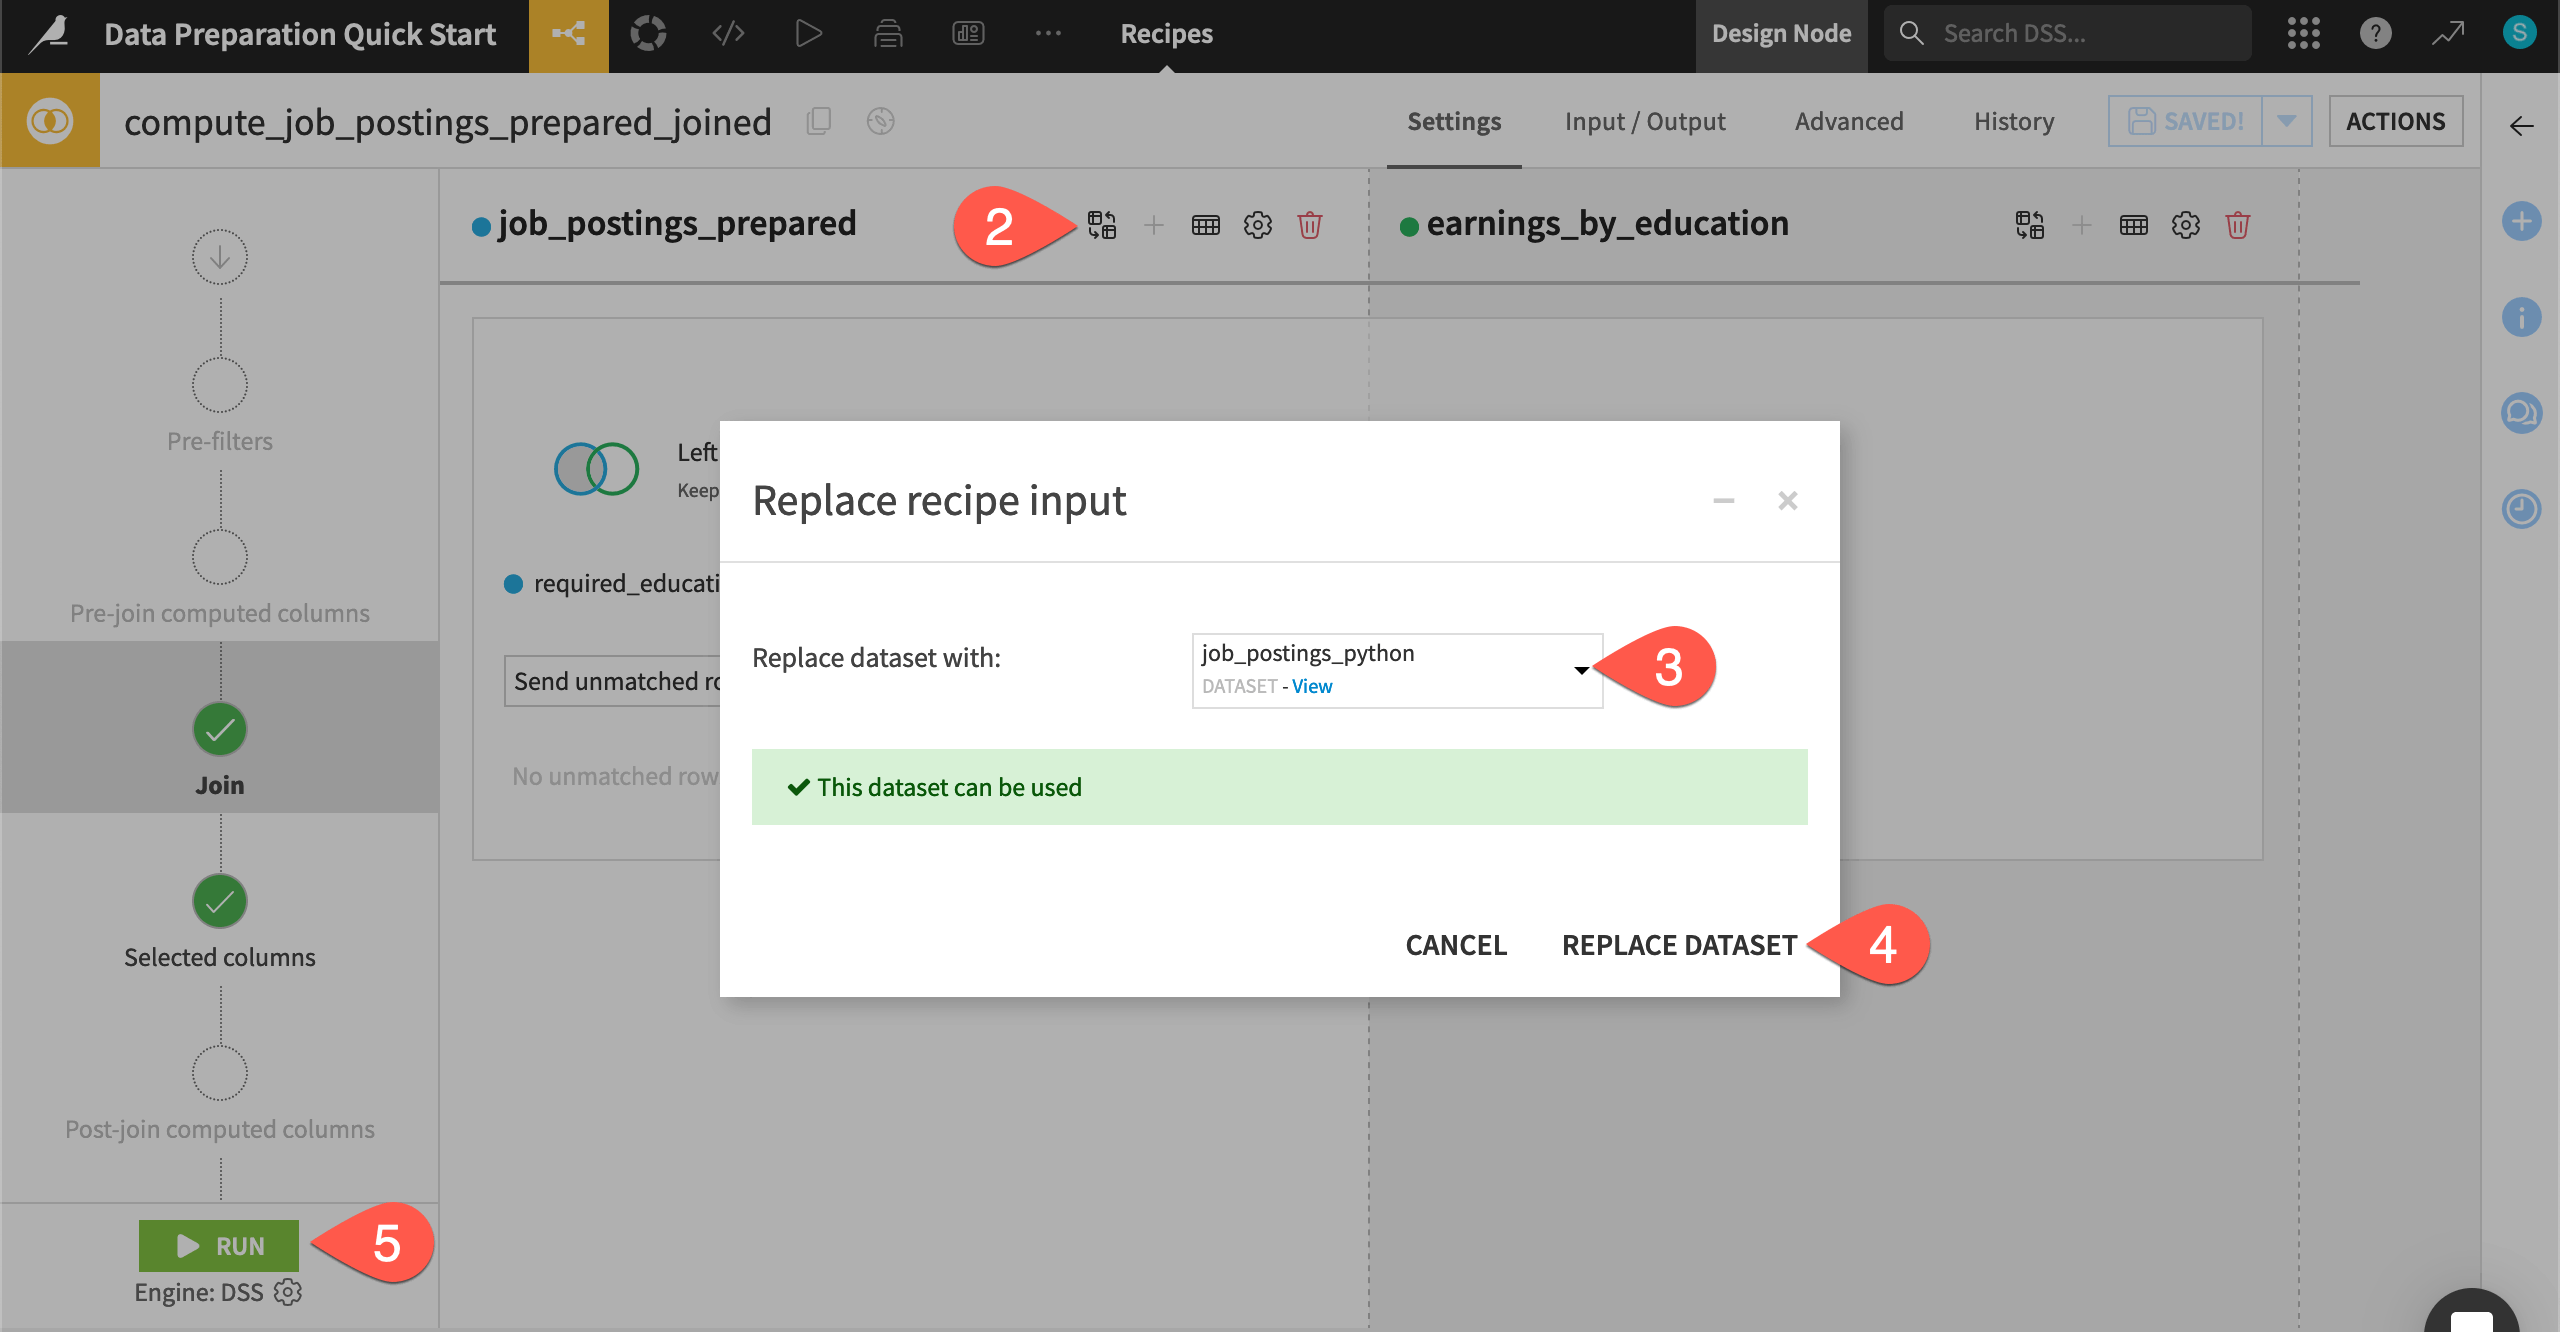Add input after job_postings_prepared plus icon
Screen dimensions: 2560x1332
pos(1153,225)
